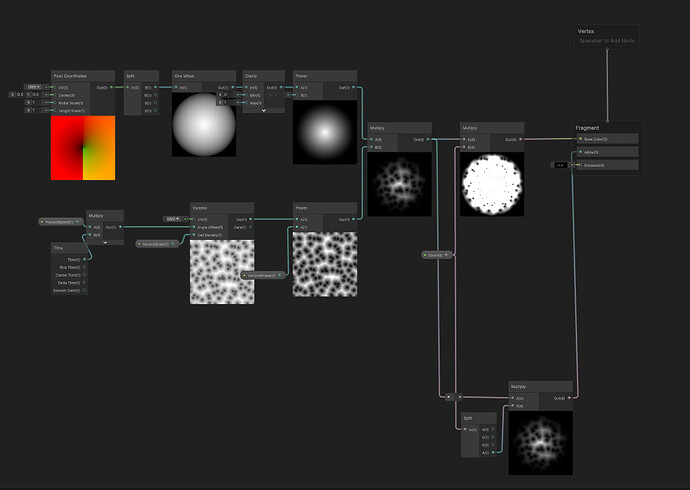Screen dimensions: 690x490
Task: Select the Color(4) property node
Action: (436, 255)
